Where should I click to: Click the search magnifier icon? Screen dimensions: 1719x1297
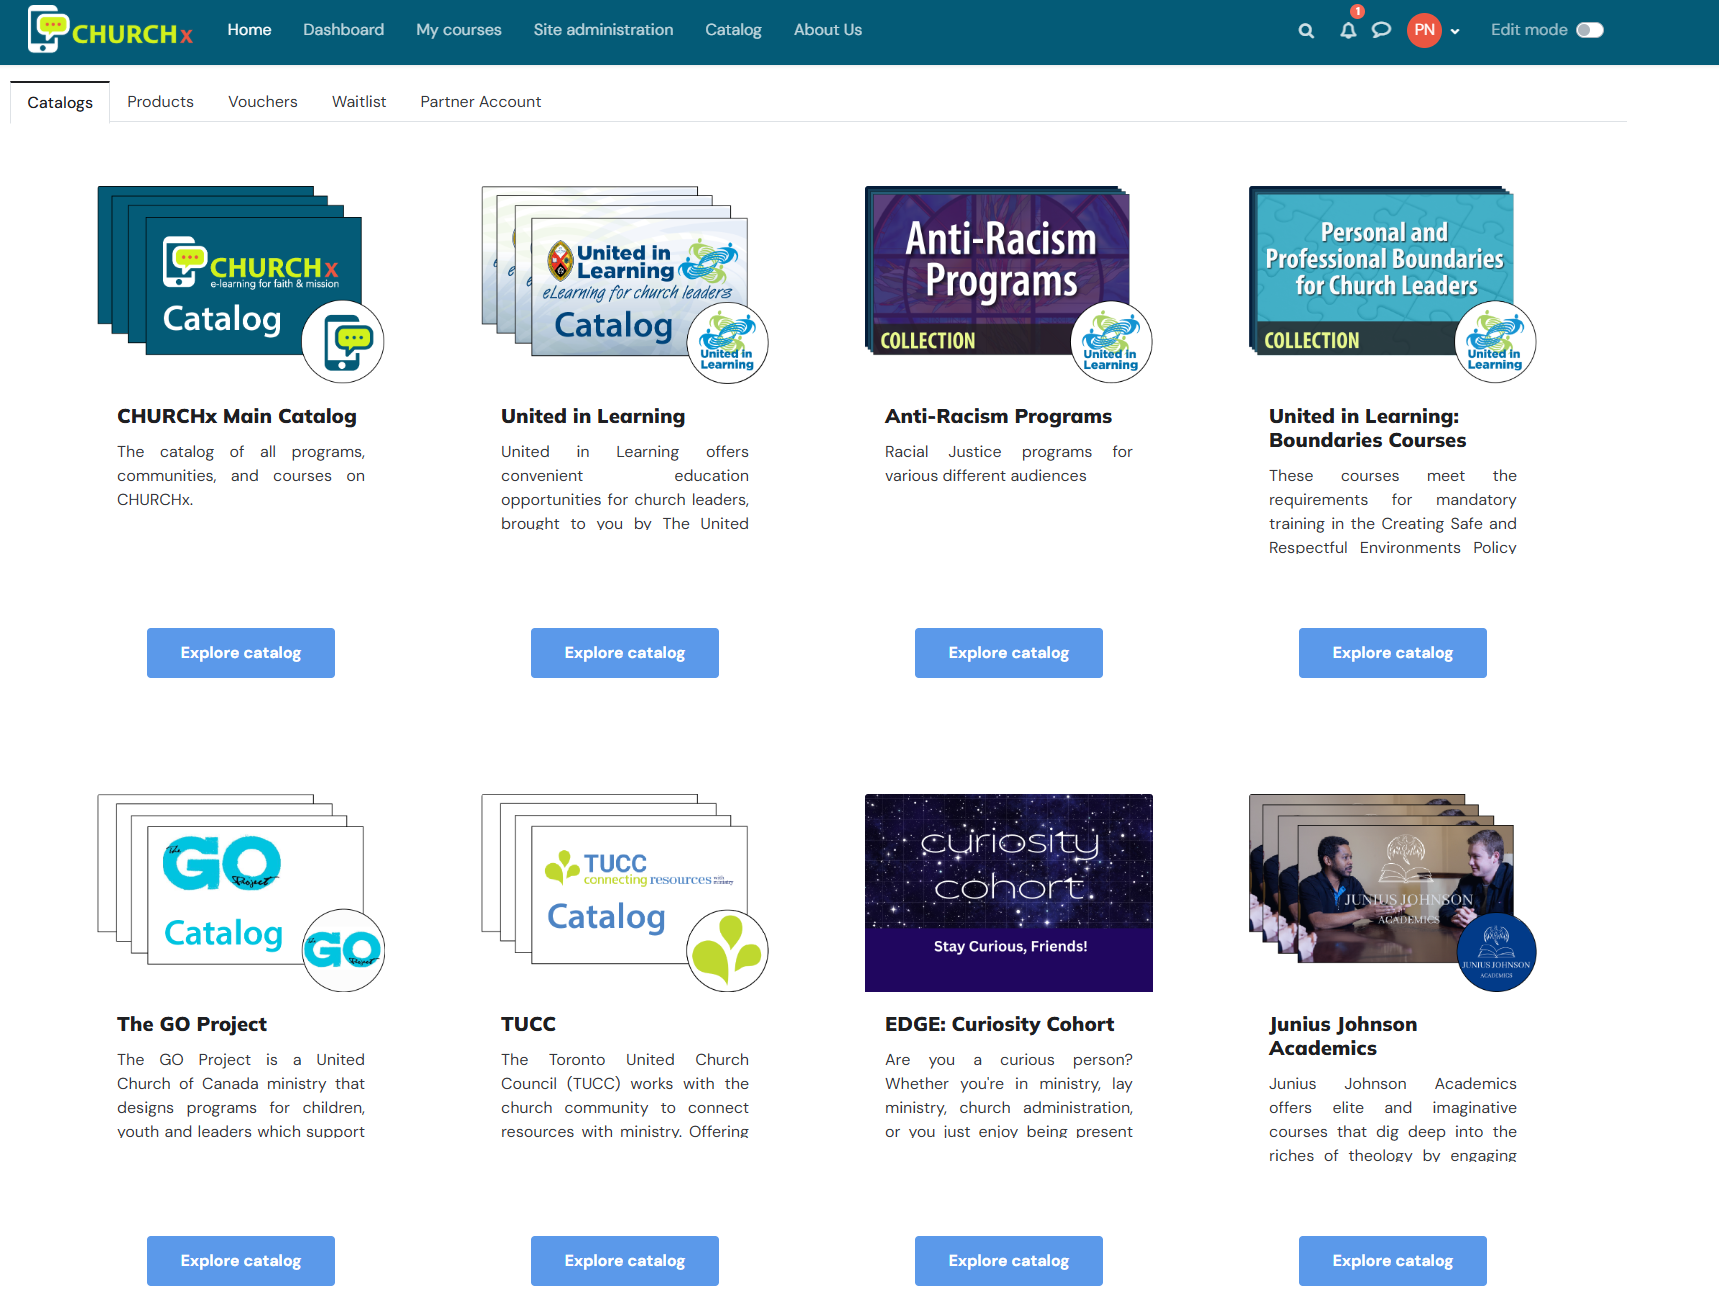click(1306, 31)
